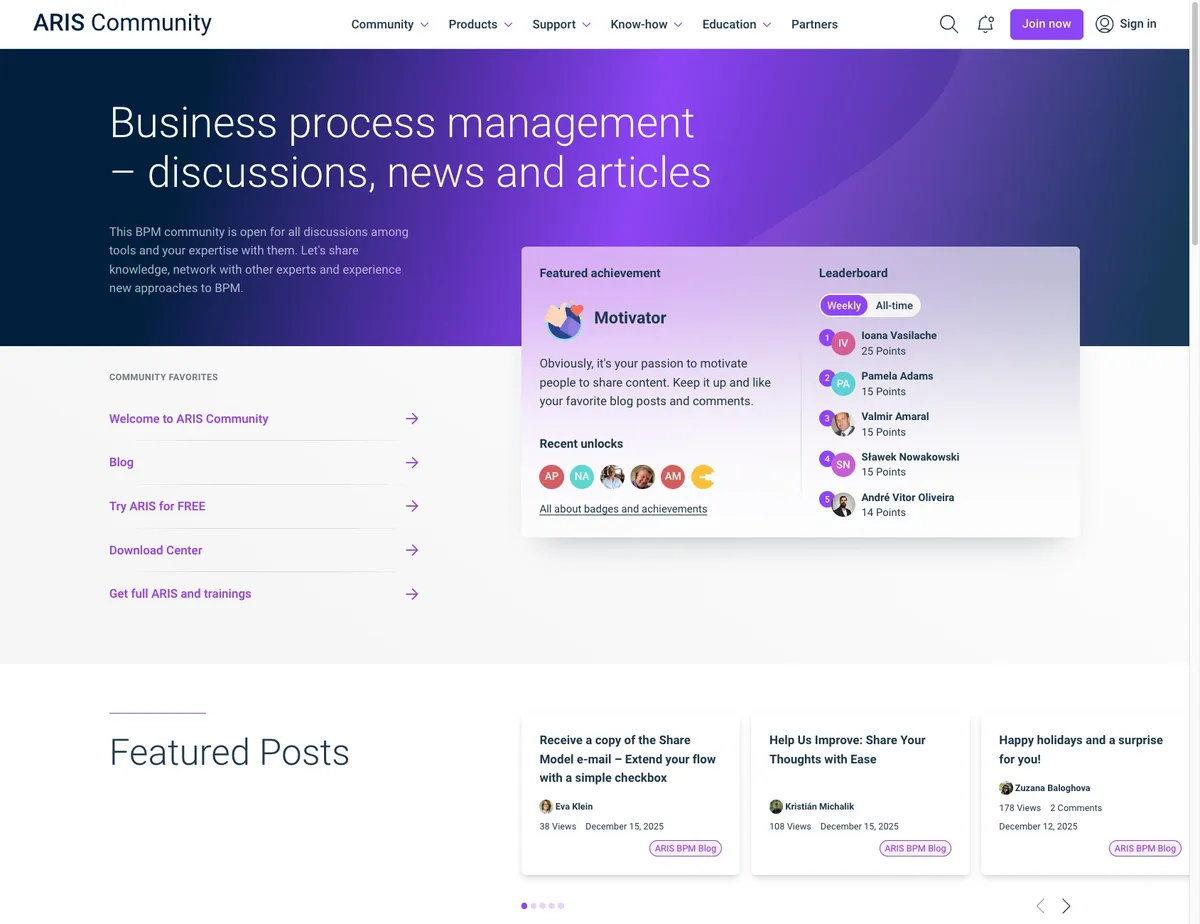Click André Vitor Oliveira's photo avatar
This screenshot has width=1200, height=924.
pyautogui.click(x=843, y=505)
